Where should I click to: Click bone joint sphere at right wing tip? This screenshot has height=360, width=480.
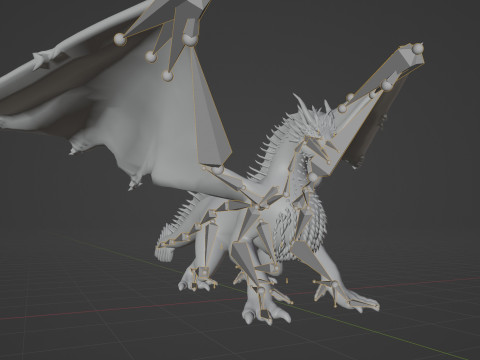point(417,49)
